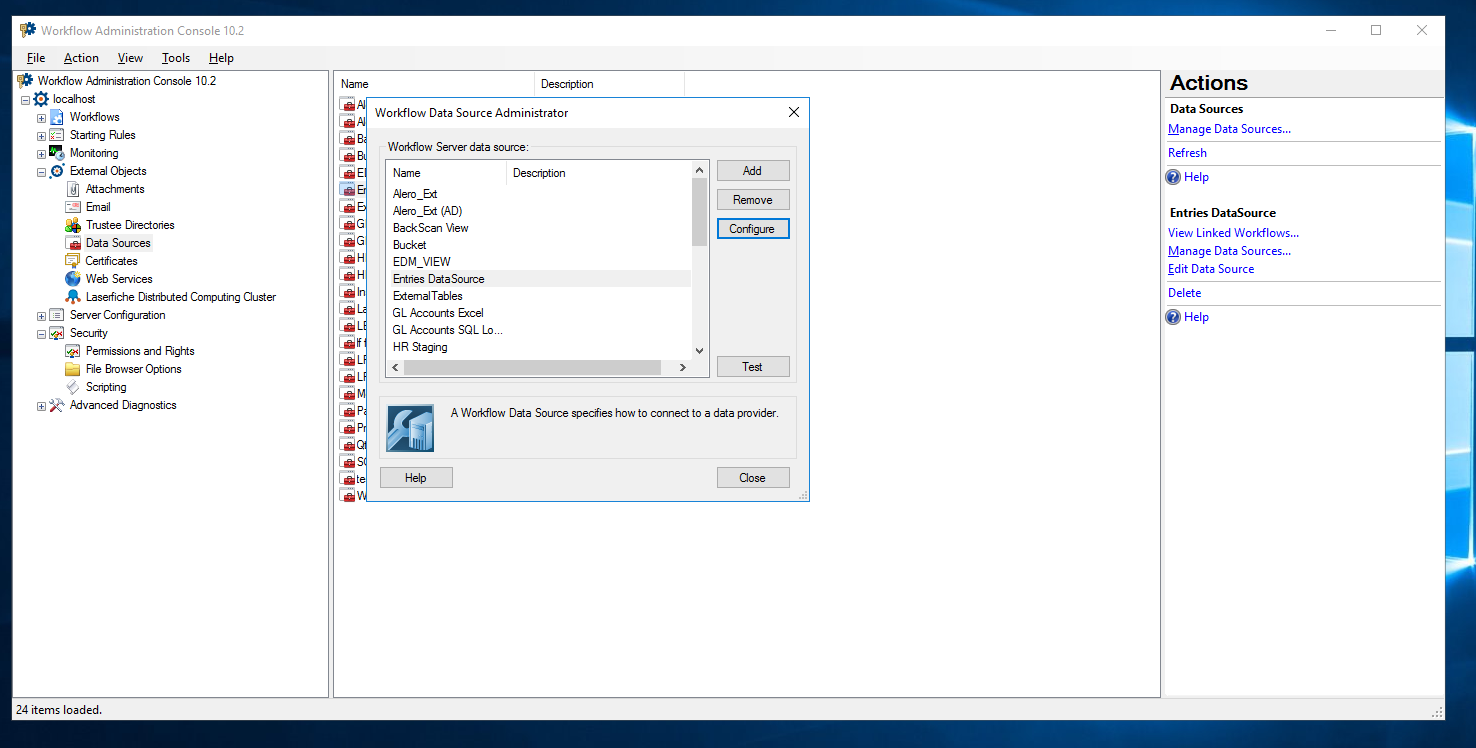Click the Edit Data Source link
The image size is (1476, 748).
click(x=1211, y=269)
